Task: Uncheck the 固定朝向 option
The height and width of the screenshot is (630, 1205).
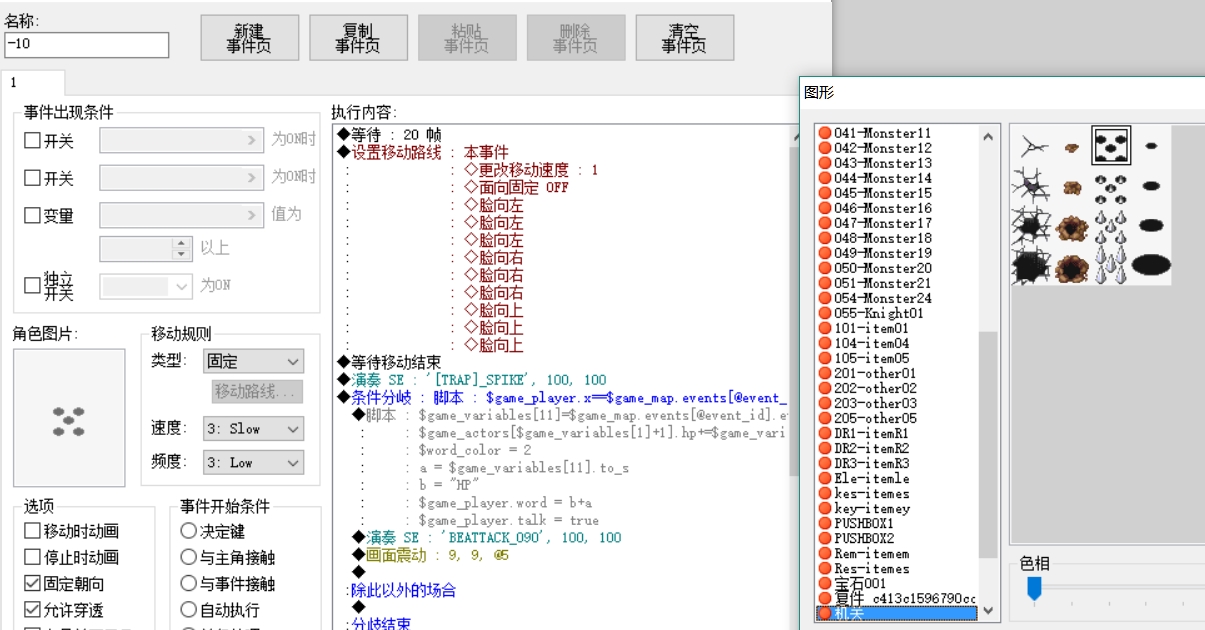Action: (x=32, y=583)
